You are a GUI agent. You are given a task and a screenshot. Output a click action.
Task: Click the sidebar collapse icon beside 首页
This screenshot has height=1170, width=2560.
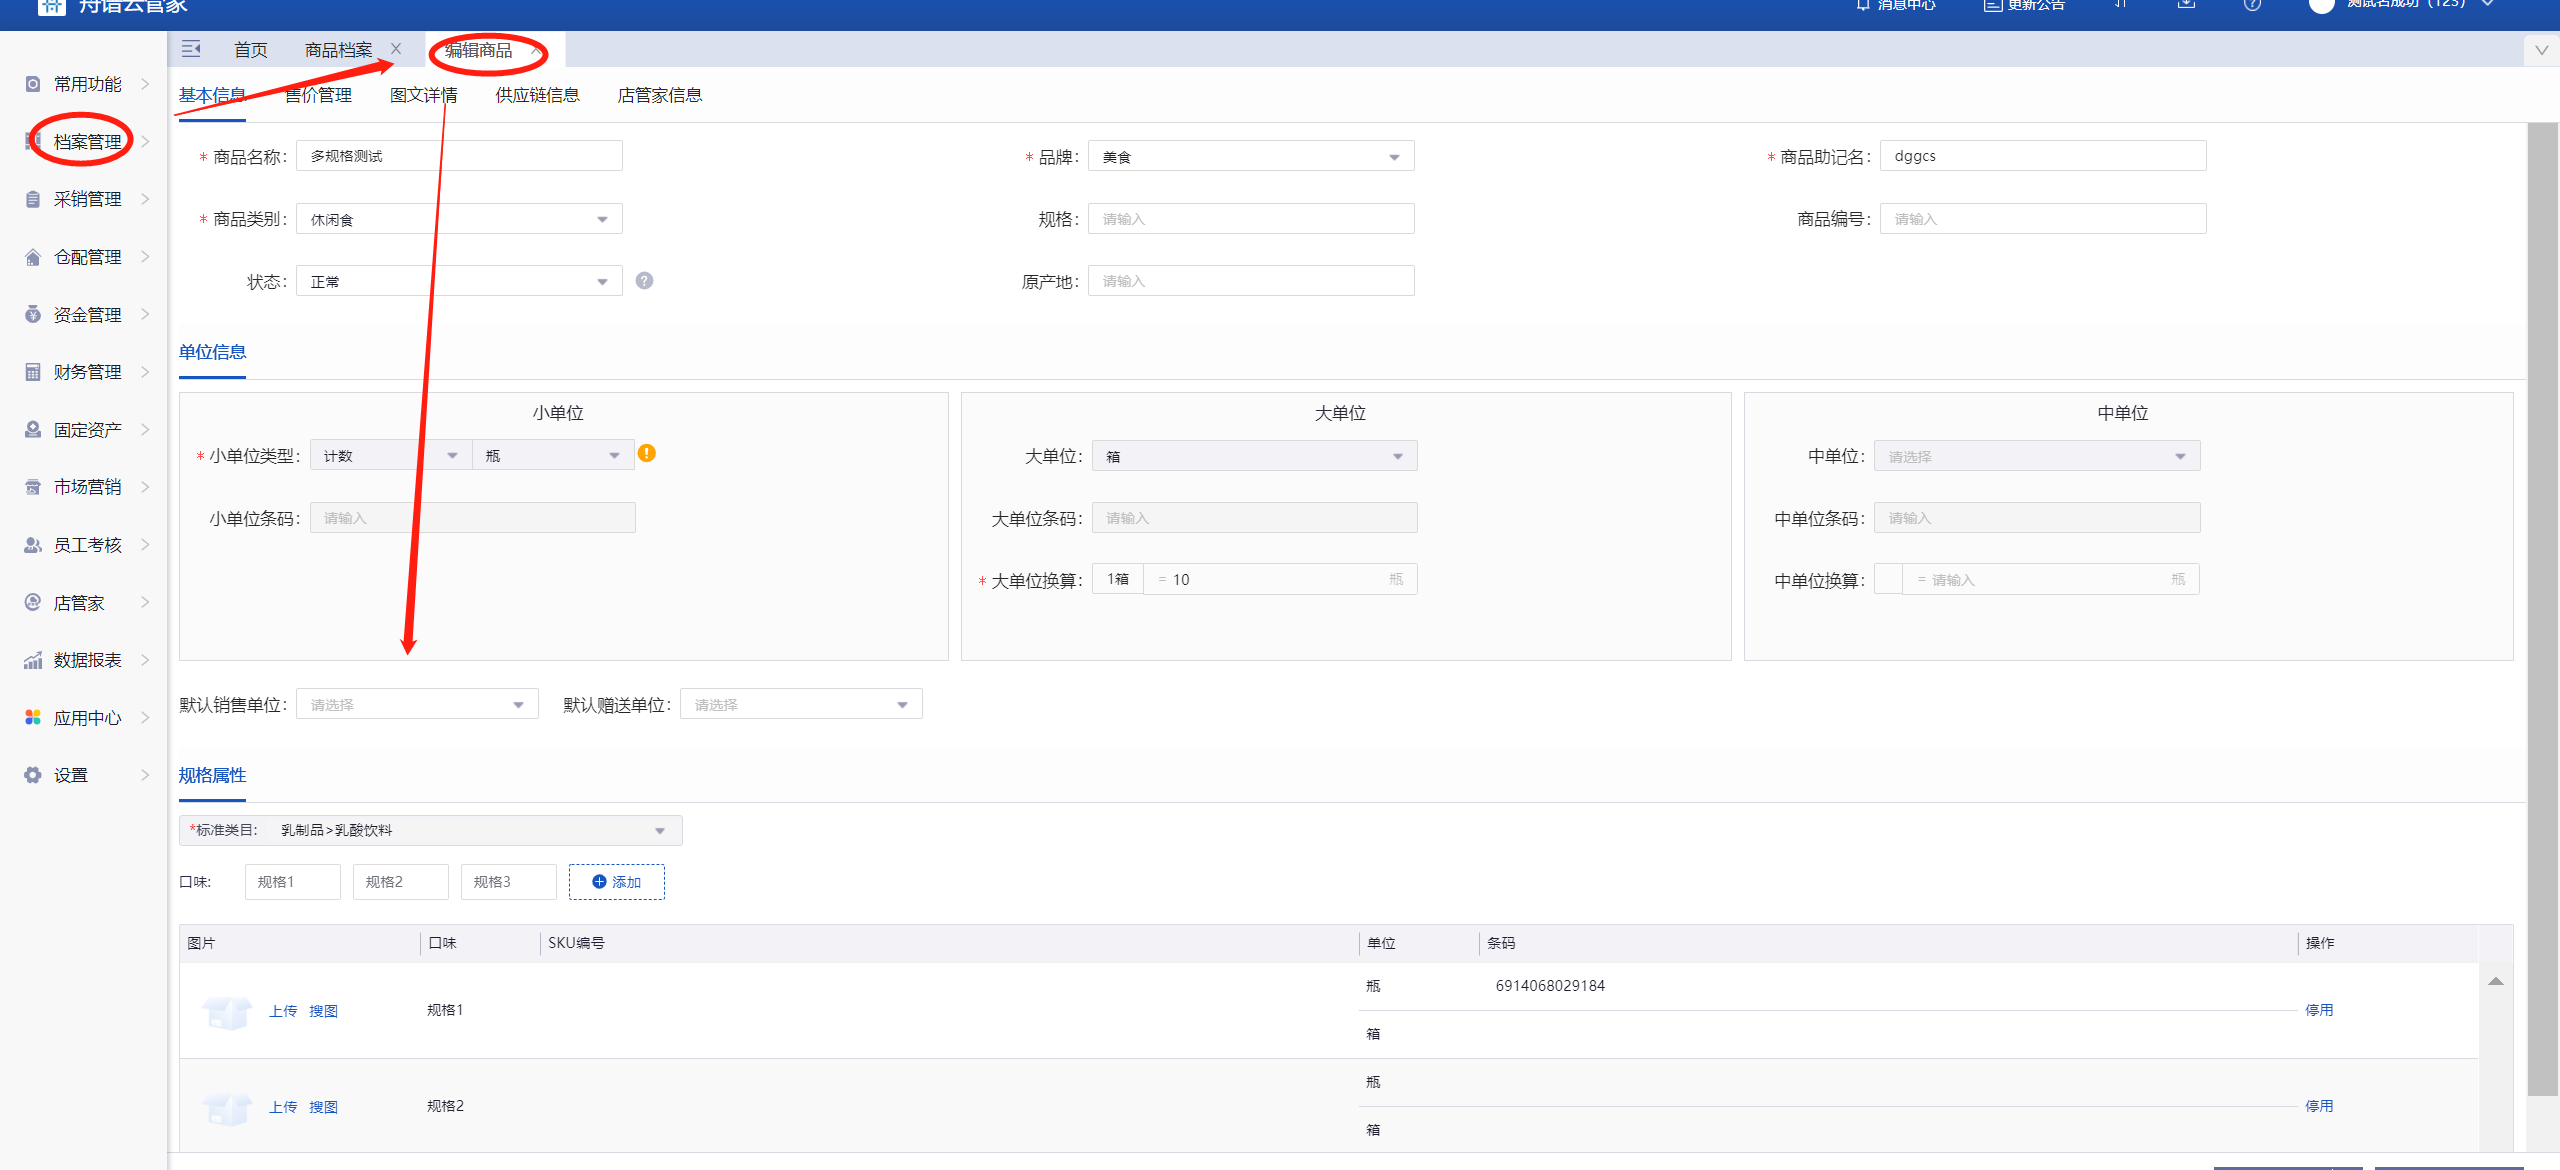(191, 49)
